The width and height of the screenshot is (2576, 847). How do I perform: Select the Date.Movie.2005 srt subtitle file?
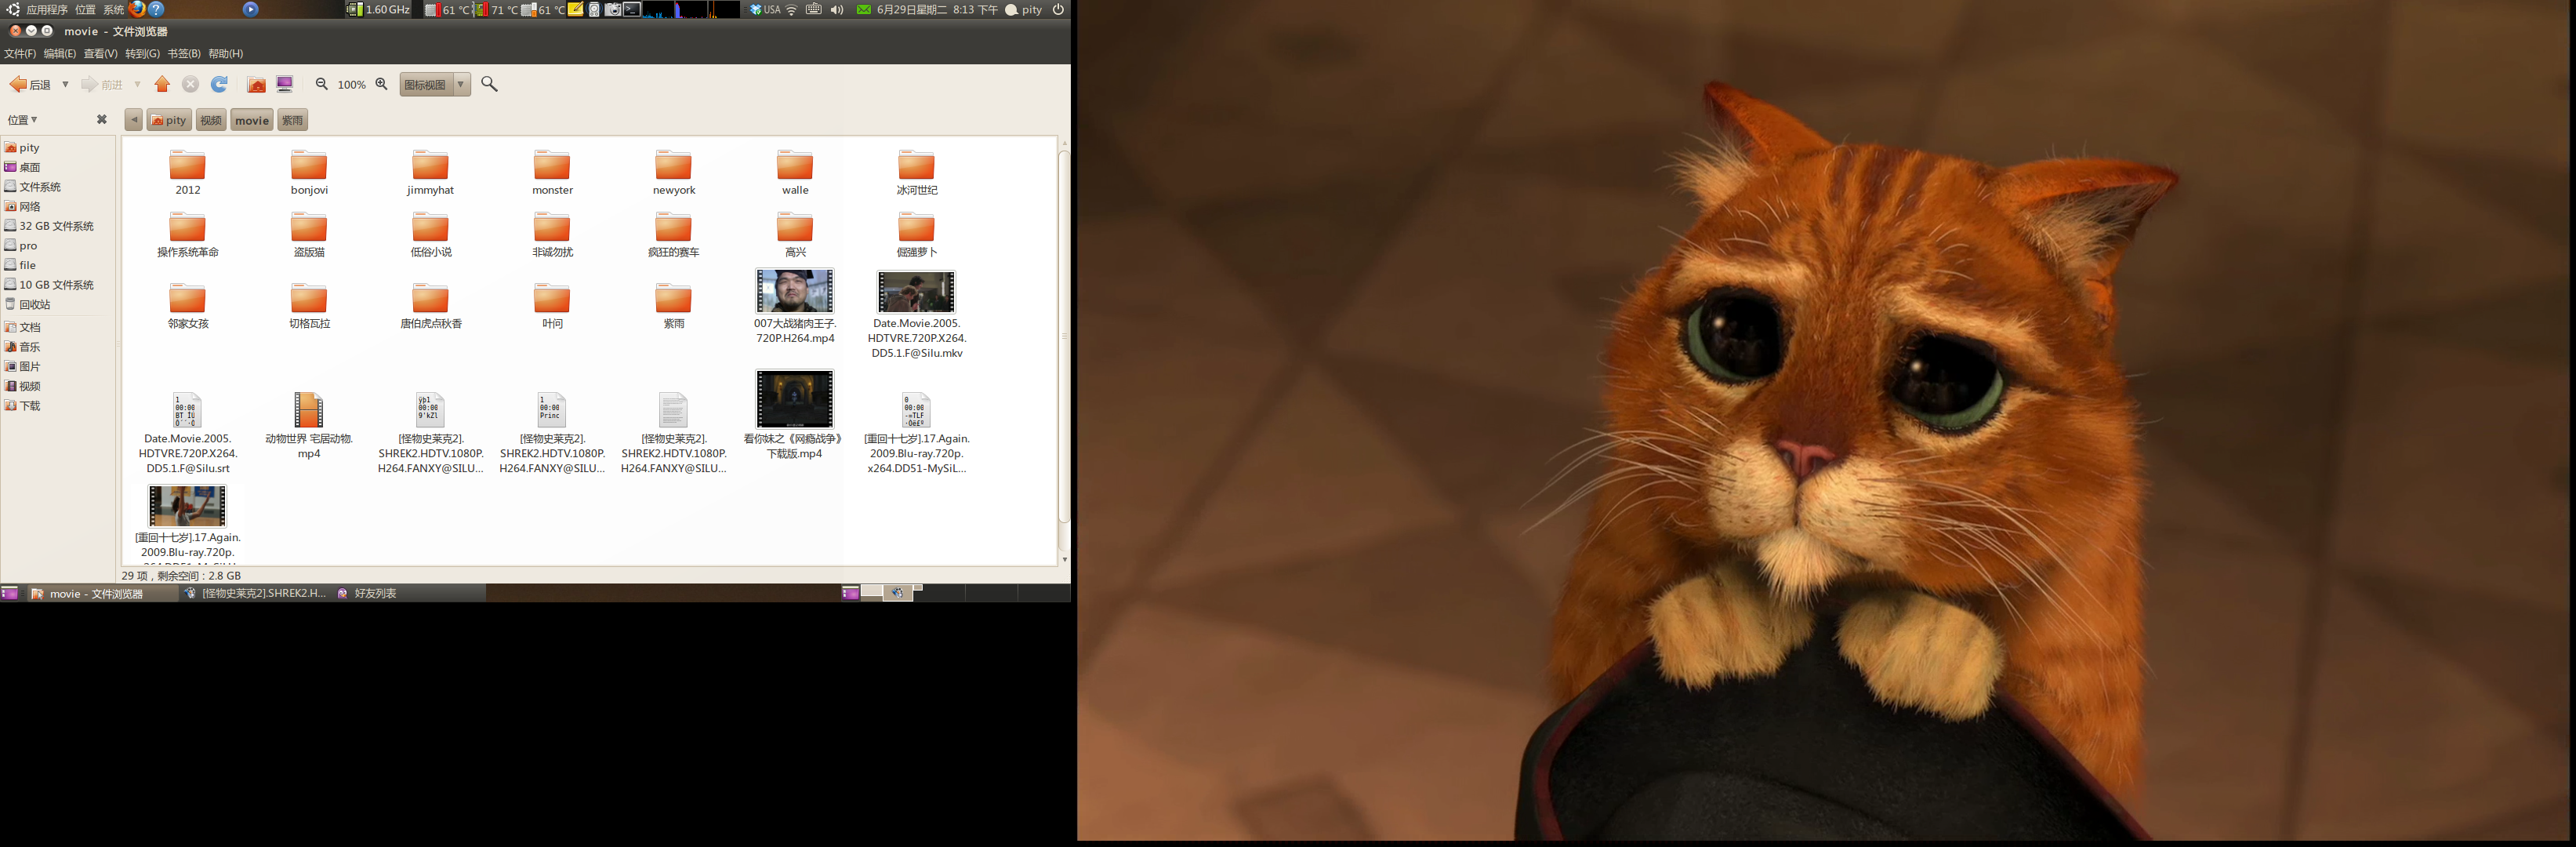pyautogui.click(x=187, y=432)
